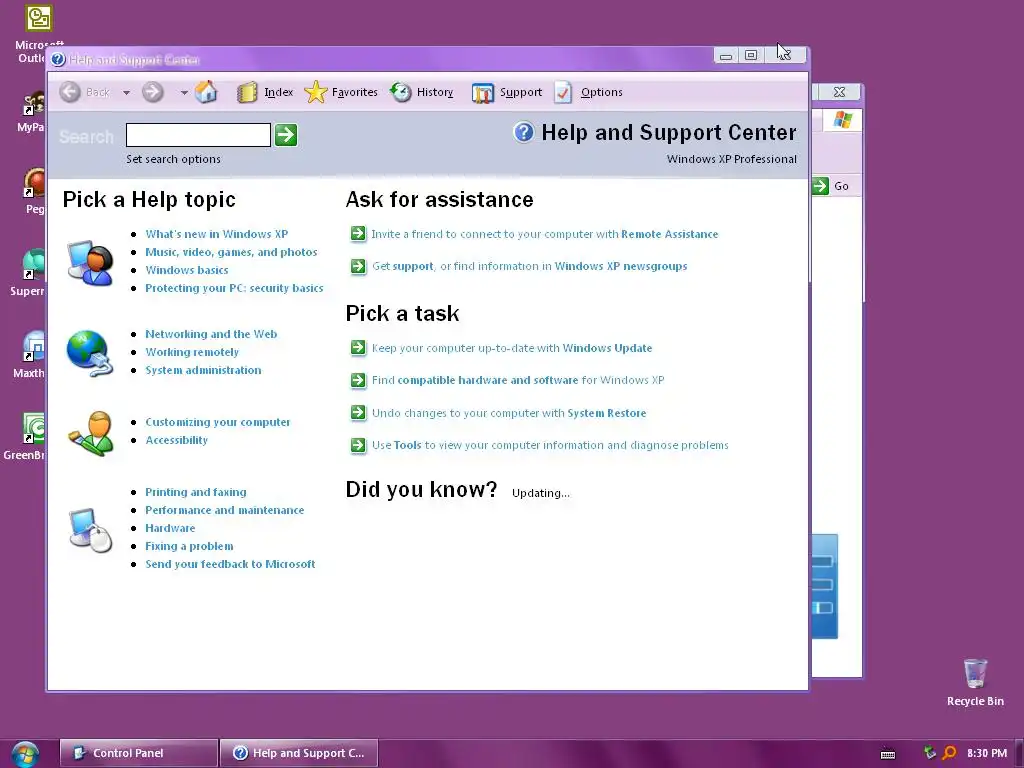
Task: Click green arrow beside Use Tools
Action: coord(358,445)
